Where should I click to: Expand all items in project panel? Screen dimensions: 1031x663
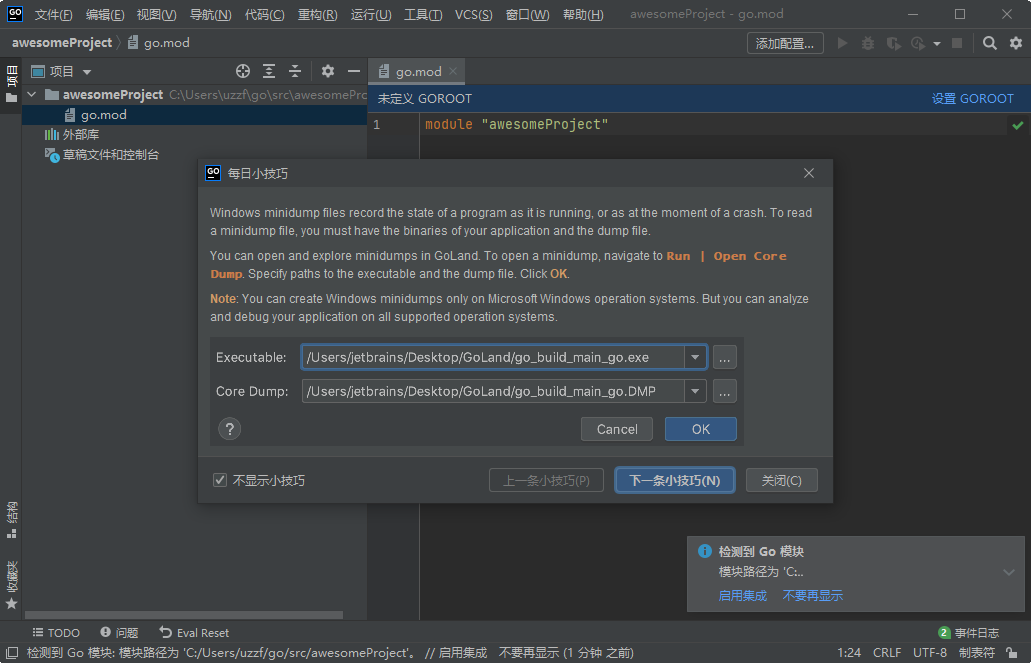269,71
